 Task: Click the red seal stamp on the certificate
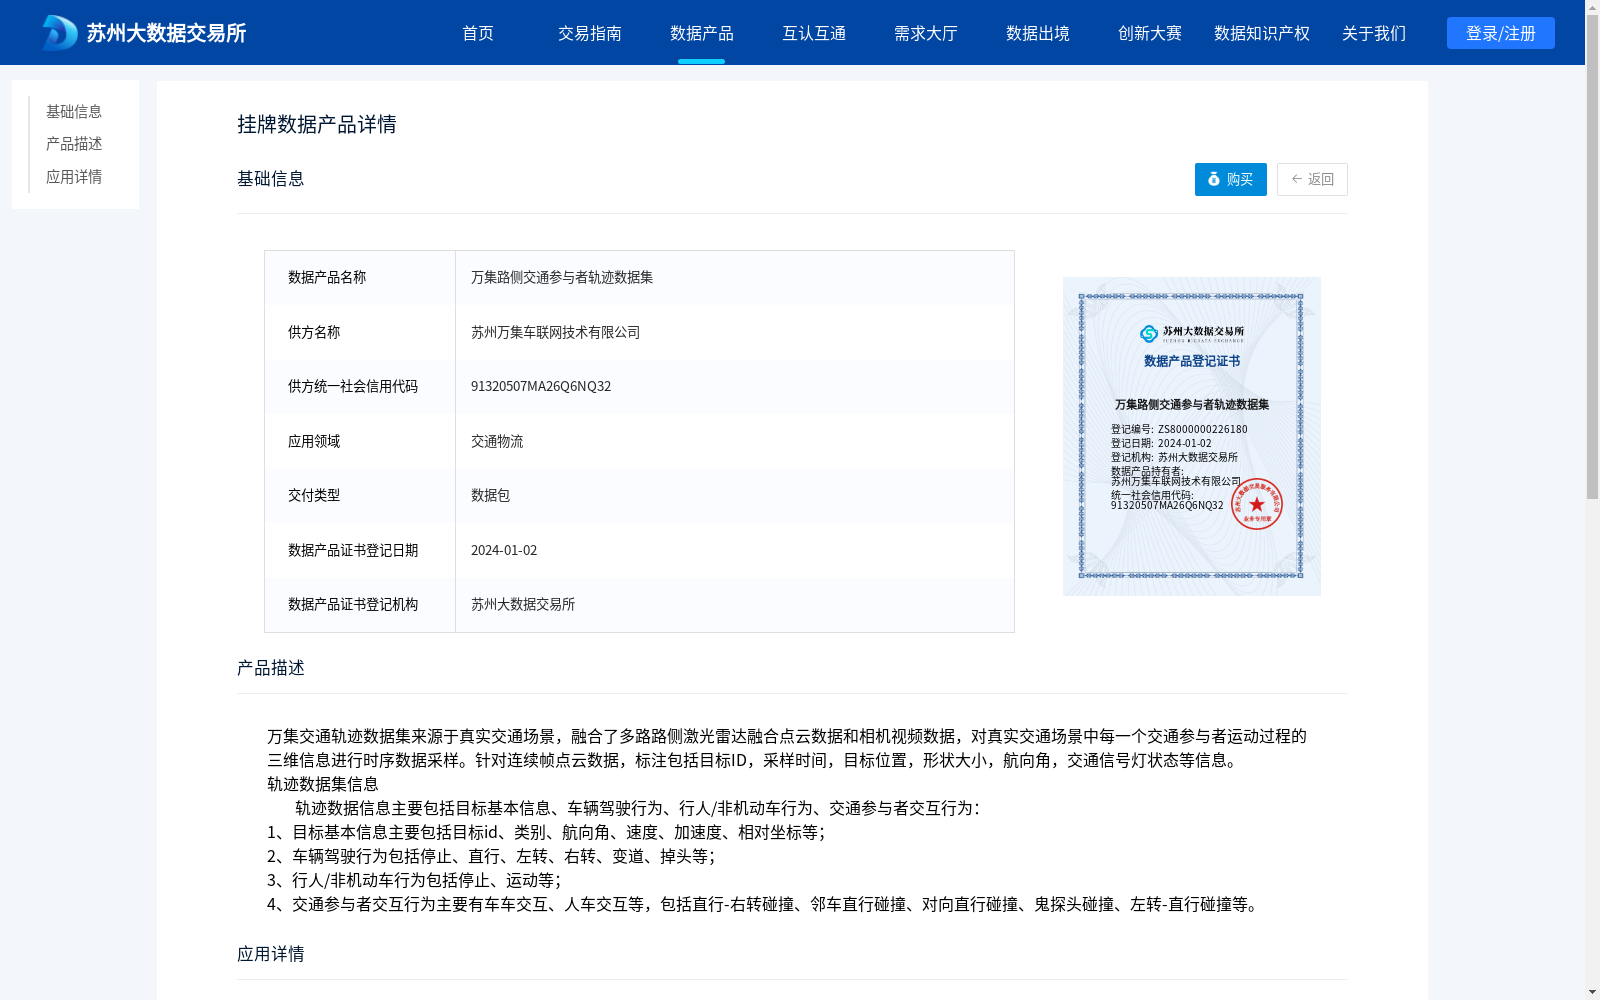pos(1257,504)
